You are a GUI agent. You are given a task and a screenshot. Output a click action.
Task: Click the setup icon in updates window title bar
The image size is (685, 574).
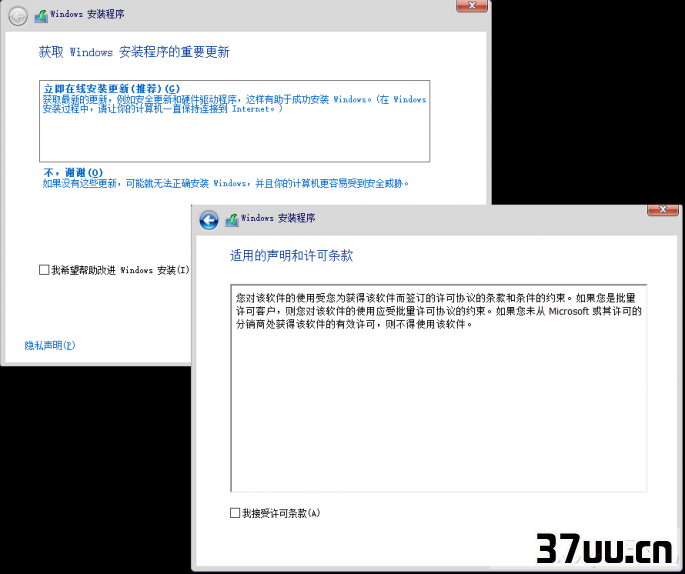click(x=41, y=16)
